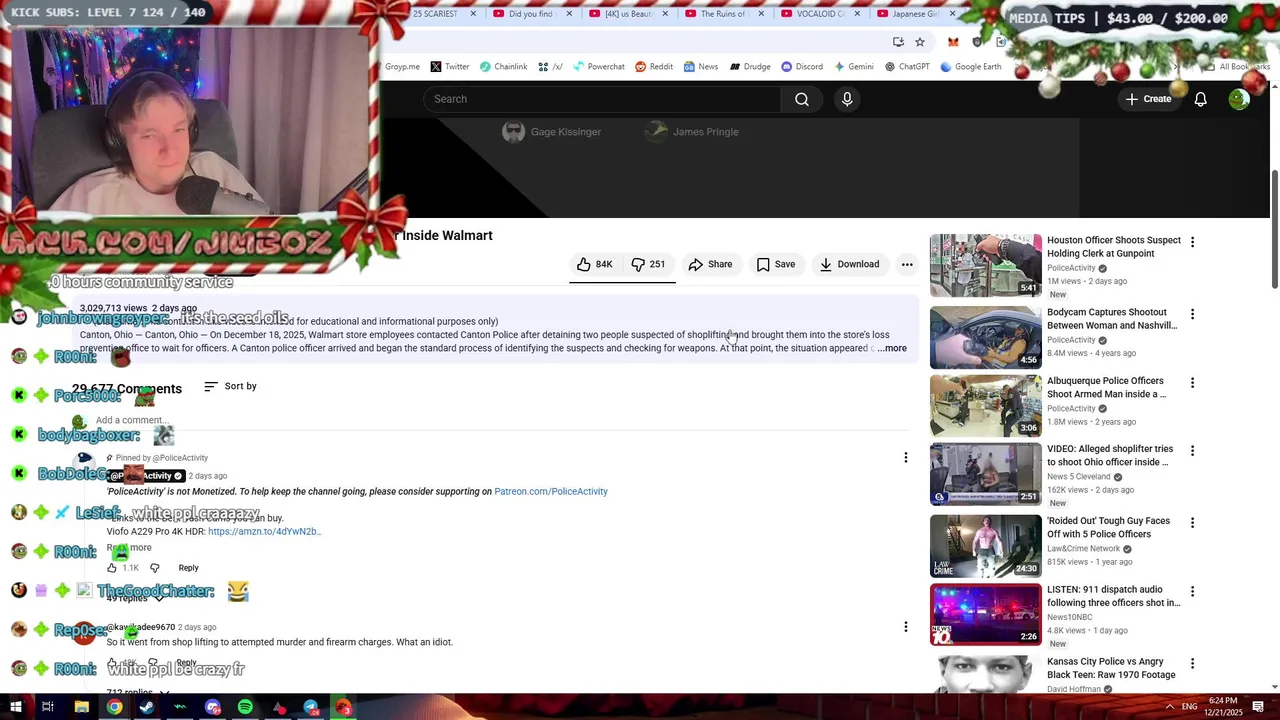Viewport: 1280px width, 720px height.
Task: Open options for Kansas City Police video
Action: coord(1192,664)
